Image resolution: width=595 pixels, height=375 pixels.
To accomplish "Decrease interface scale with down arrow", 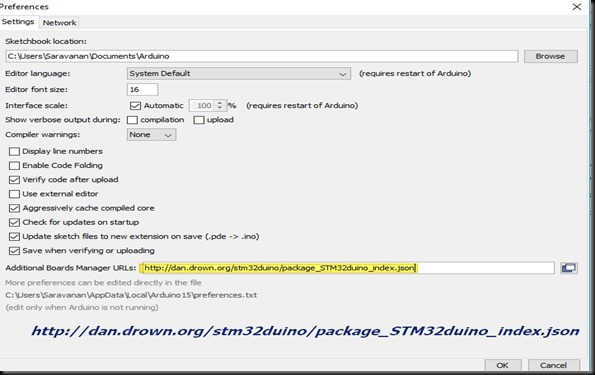I will click(x=220, y=108).
